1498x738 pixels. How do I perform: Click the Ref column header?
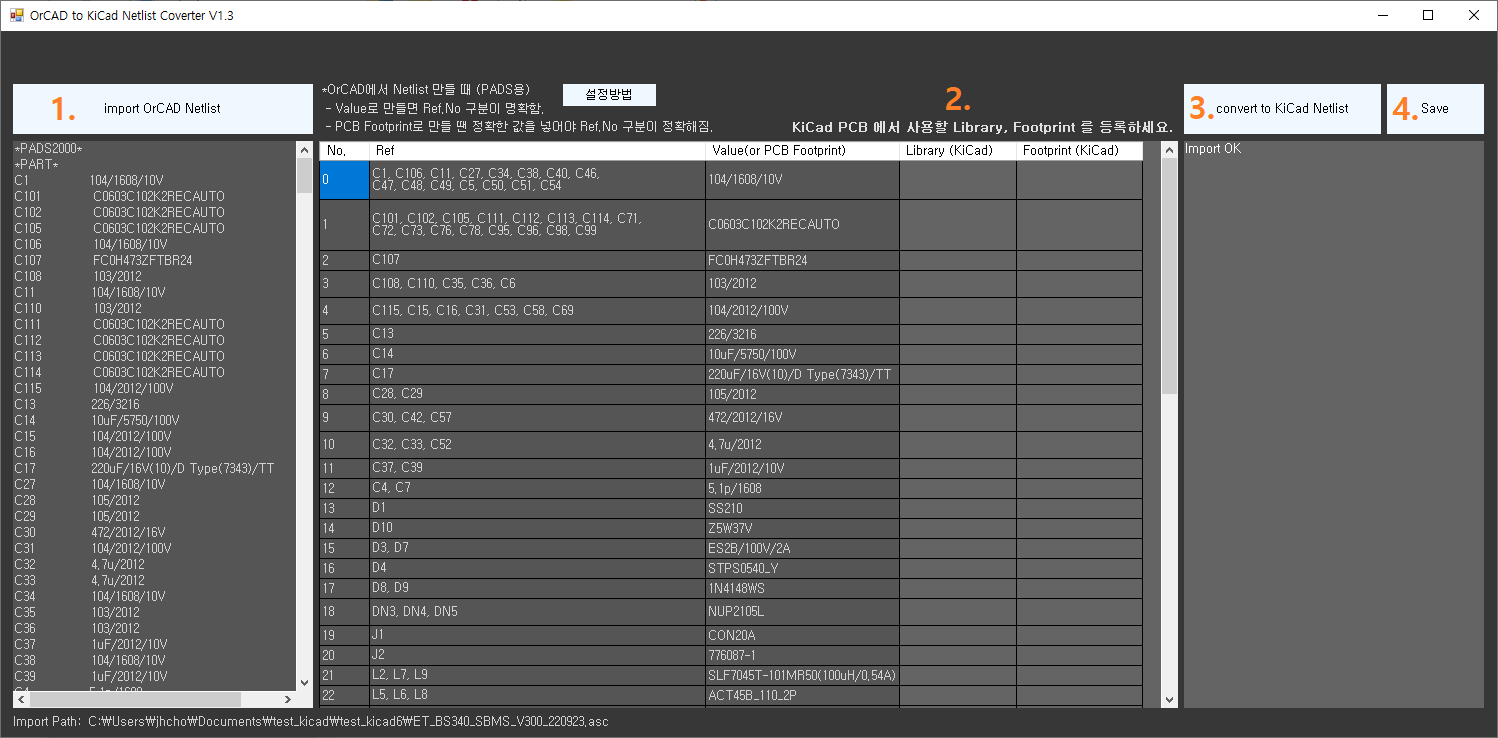pyautogui.click(x=537, y=151)
